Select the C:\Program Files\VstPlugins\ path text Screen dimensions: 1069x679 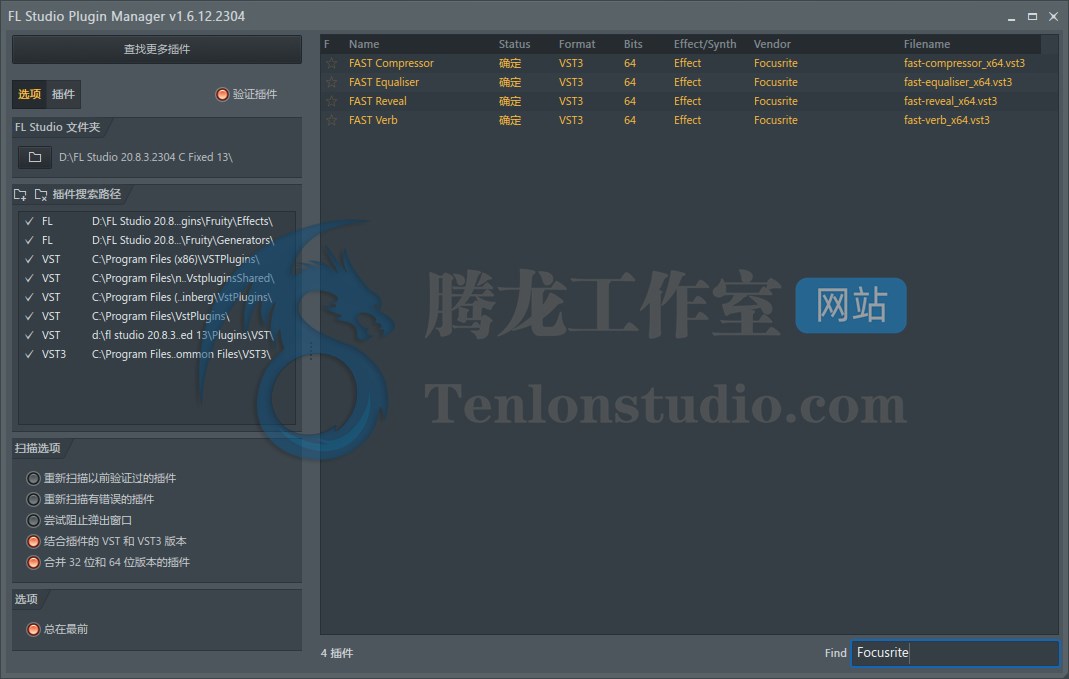pyautogui.click(x=160, y=317)
